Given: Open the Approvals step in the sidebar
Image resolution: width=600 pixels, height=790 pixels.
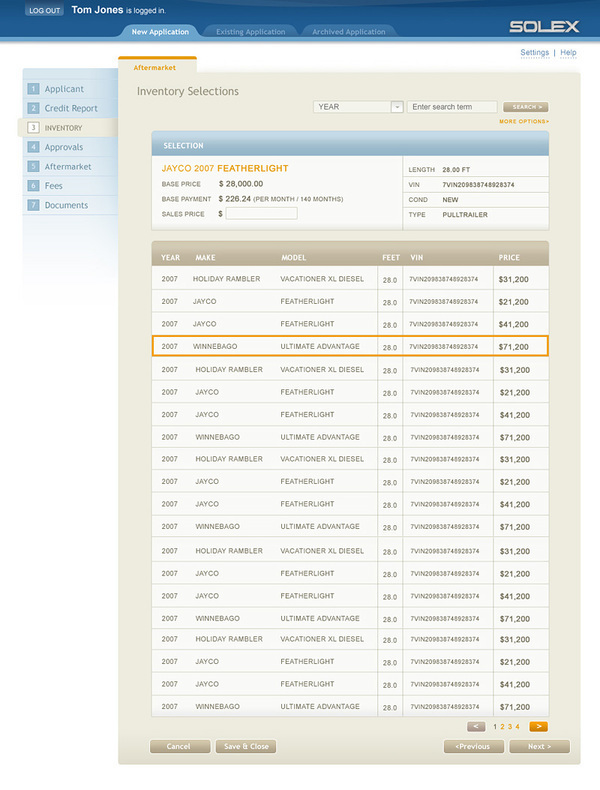Looking at the screenshot, I should (63, 147).
